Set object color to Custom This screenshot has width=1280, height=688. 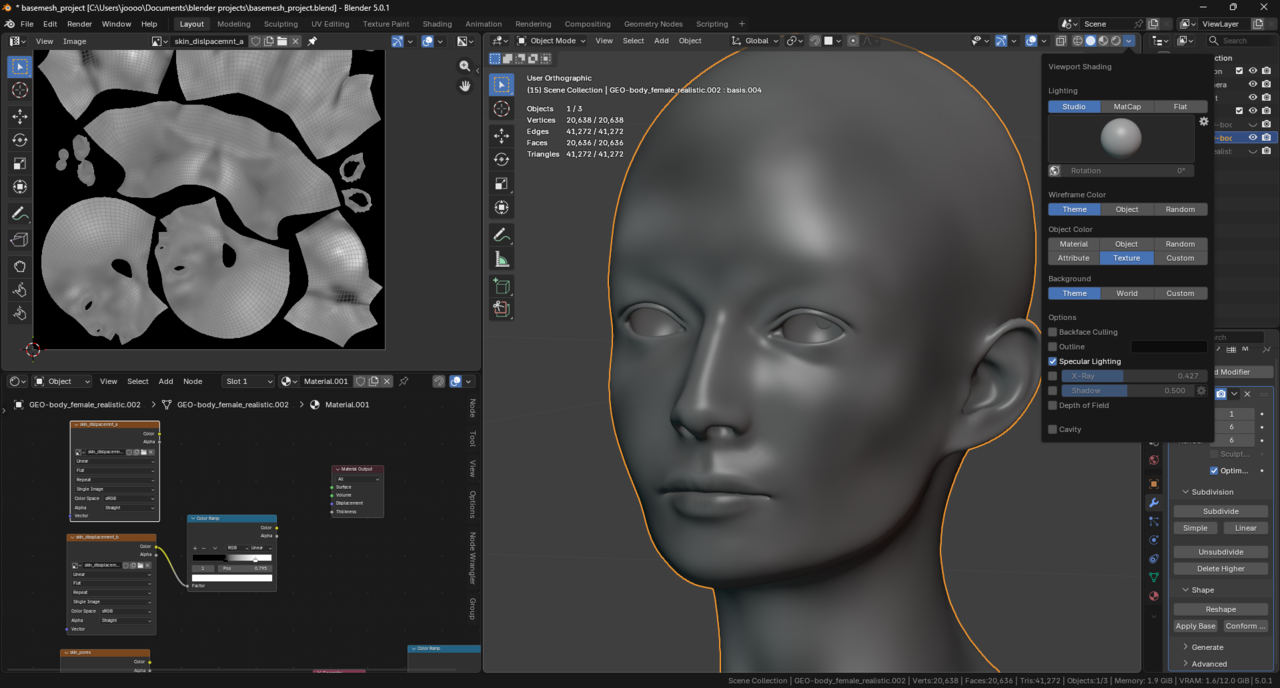[1180, 258]
